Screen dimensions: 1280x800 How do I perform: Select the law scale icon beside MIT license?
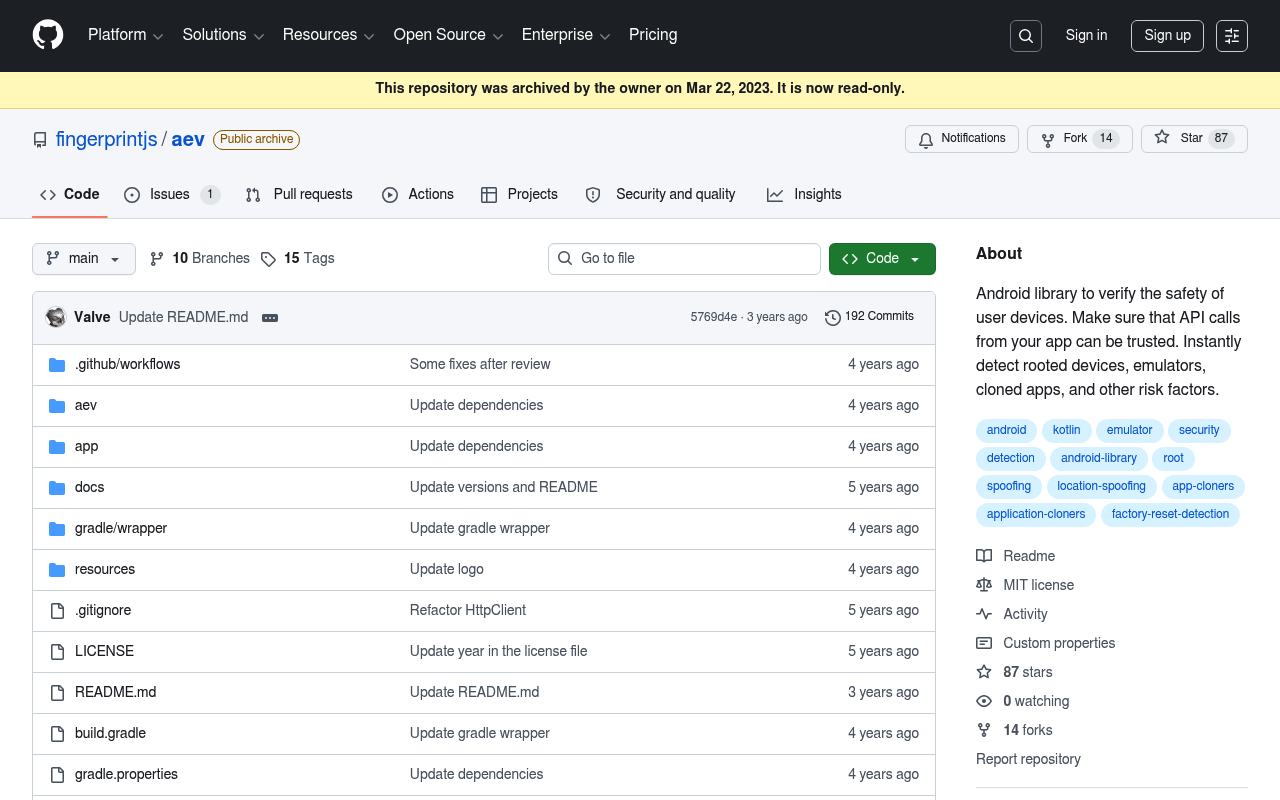click(984, 585)
